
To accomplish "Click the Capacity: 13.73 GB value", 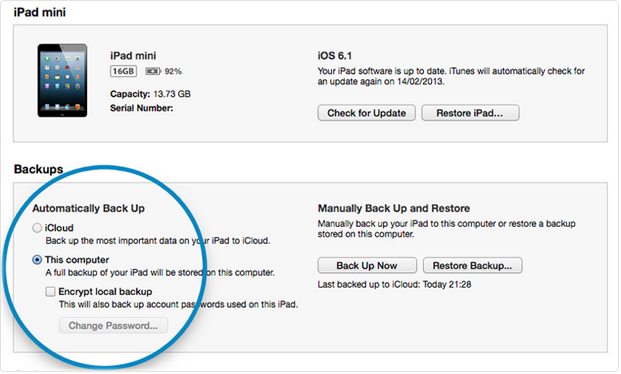I will pyautogui.click(x=172, y=94).
